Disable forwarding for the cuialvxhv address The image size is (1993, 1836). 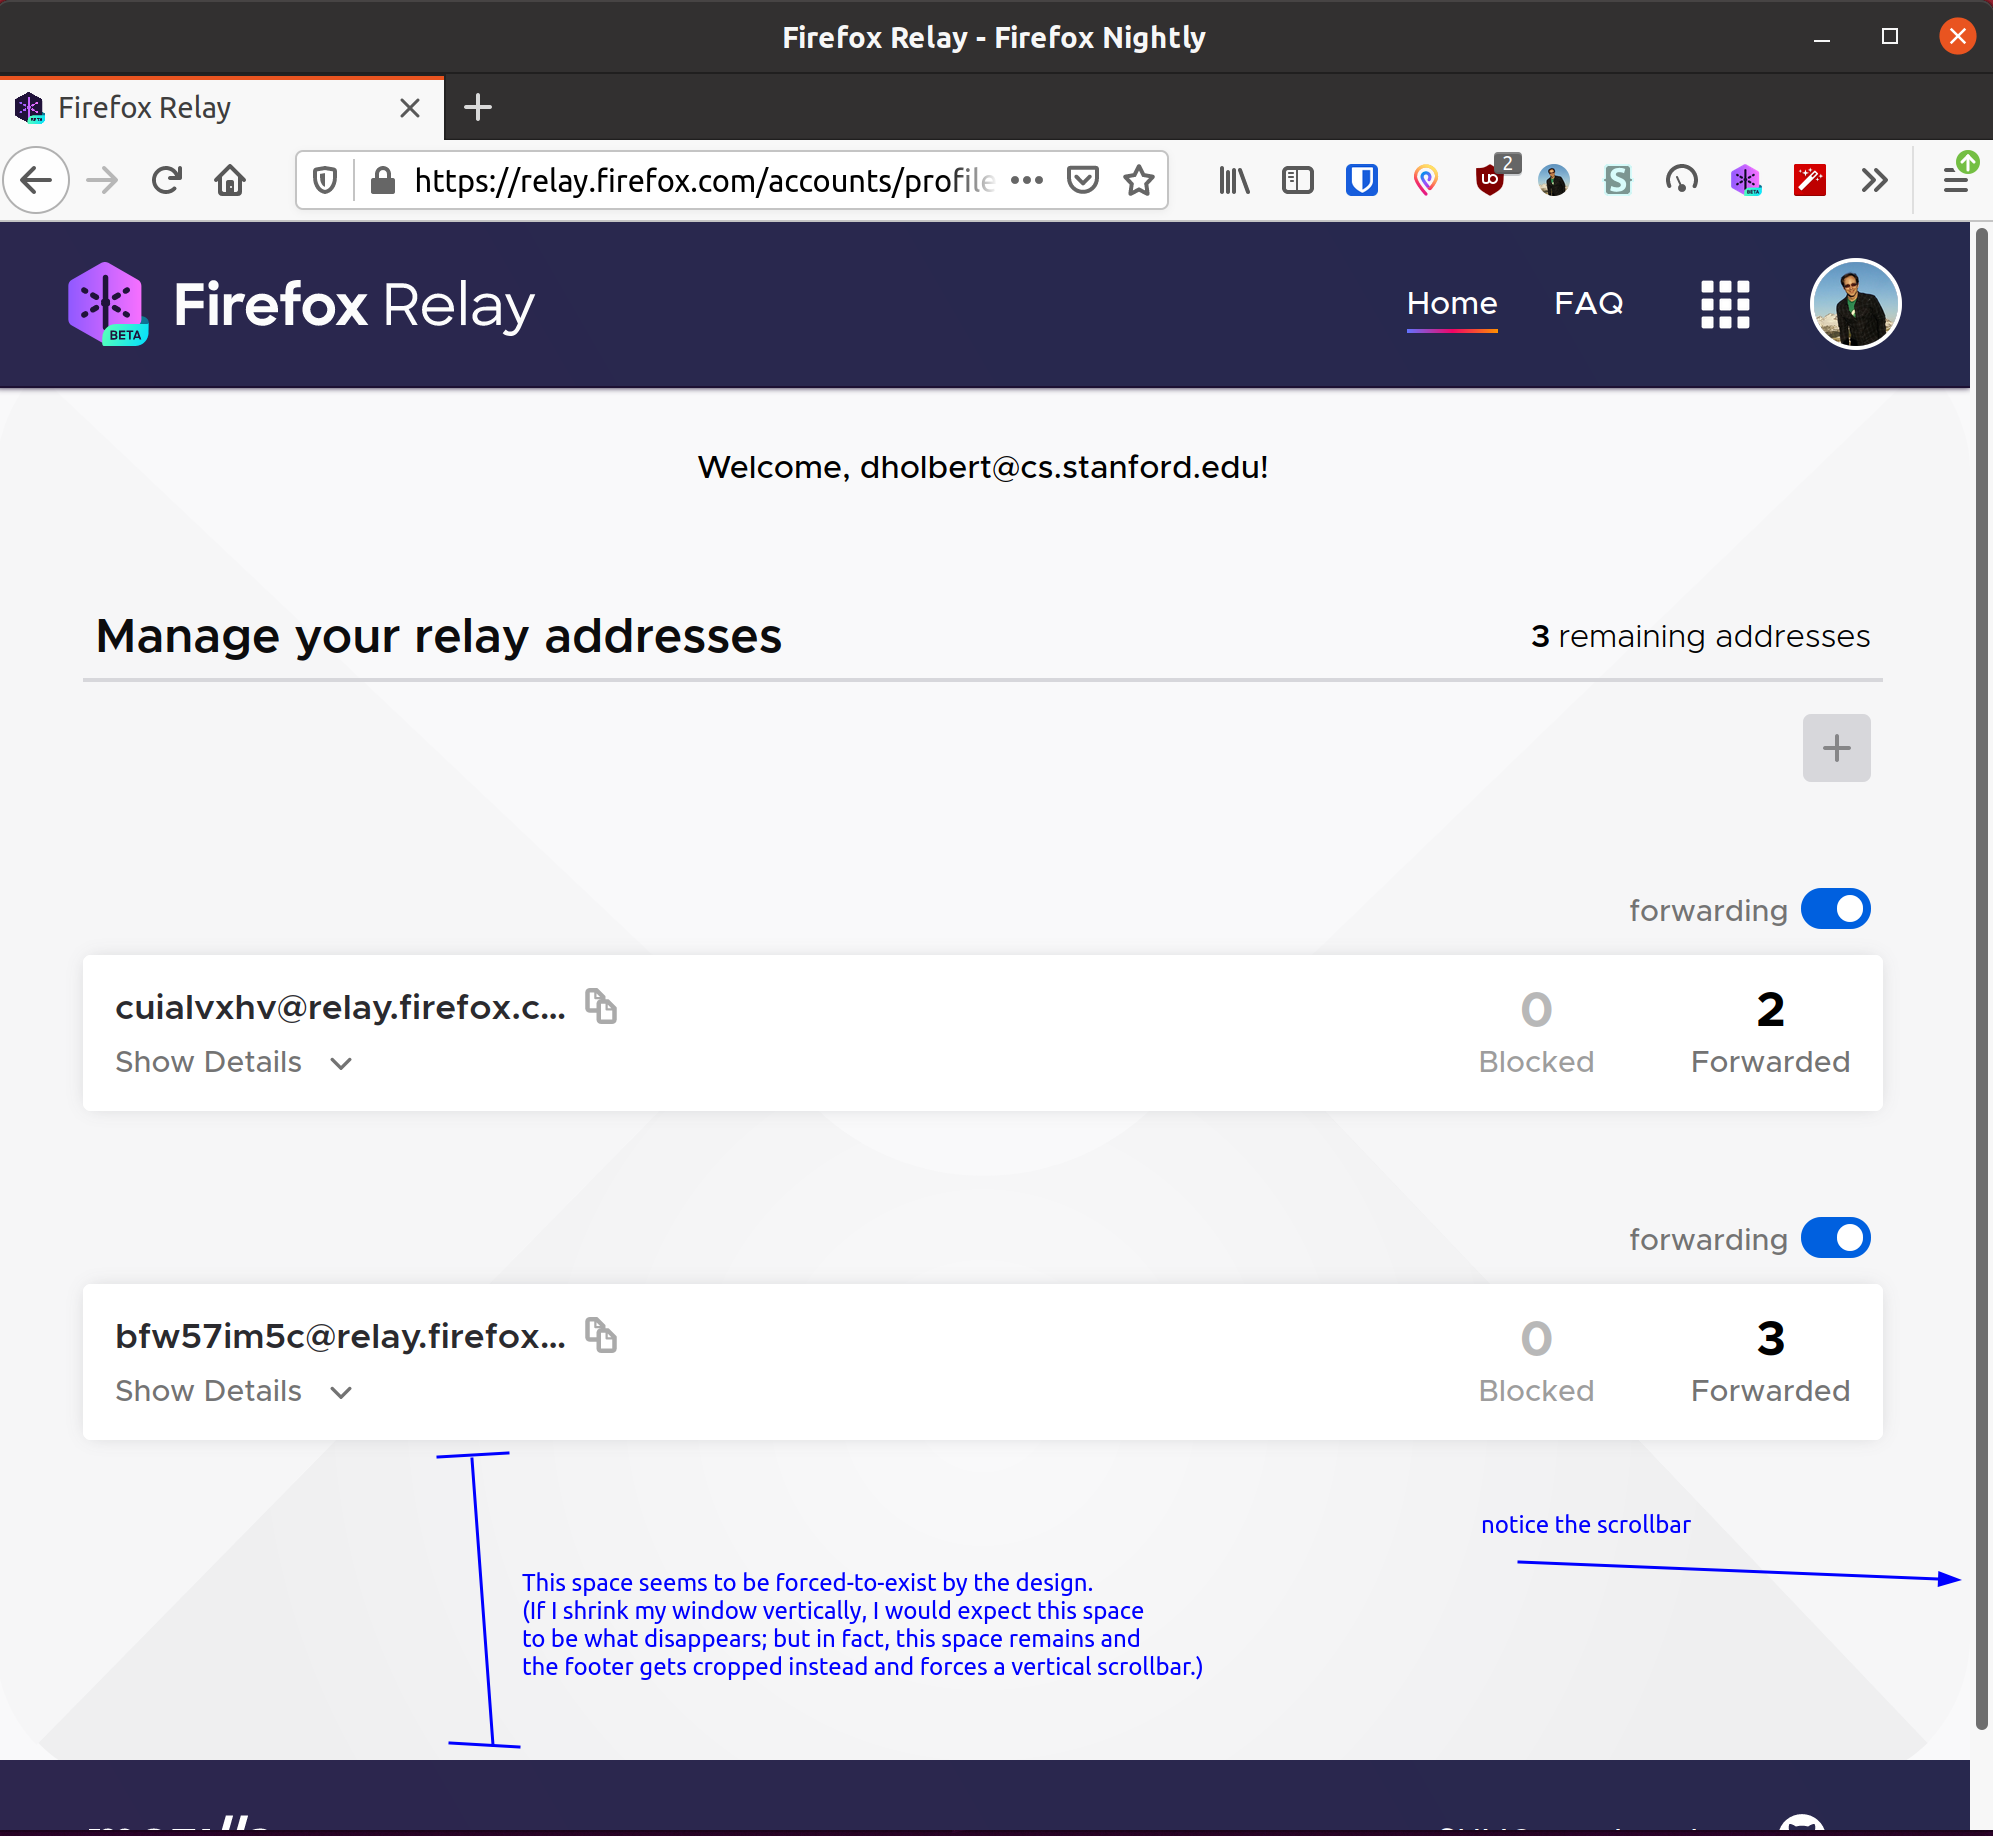1835,909
